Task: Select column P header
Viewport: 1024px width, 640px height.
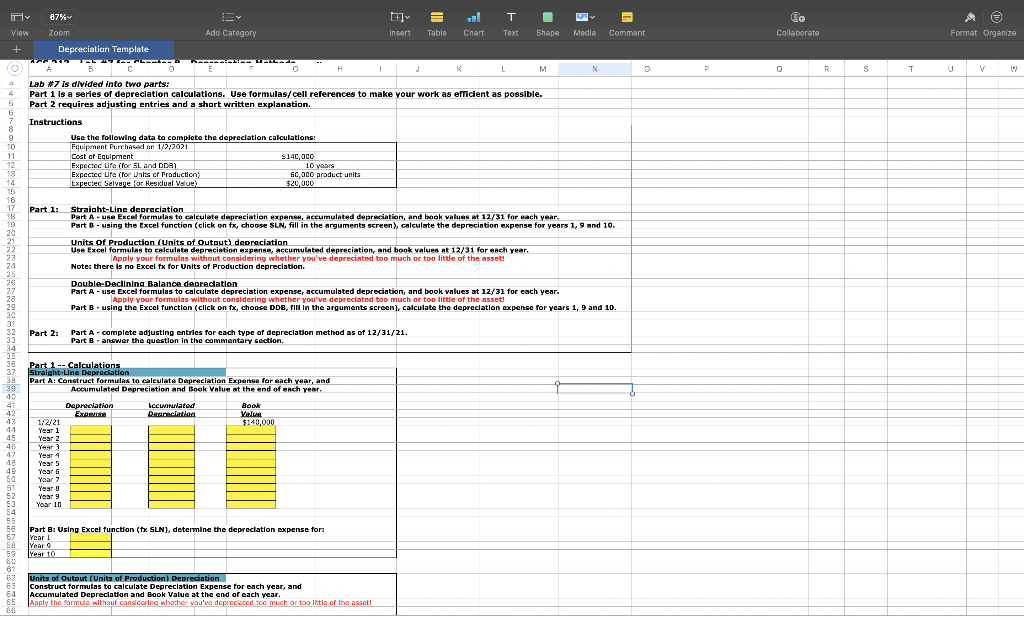Action: point(706,69)
